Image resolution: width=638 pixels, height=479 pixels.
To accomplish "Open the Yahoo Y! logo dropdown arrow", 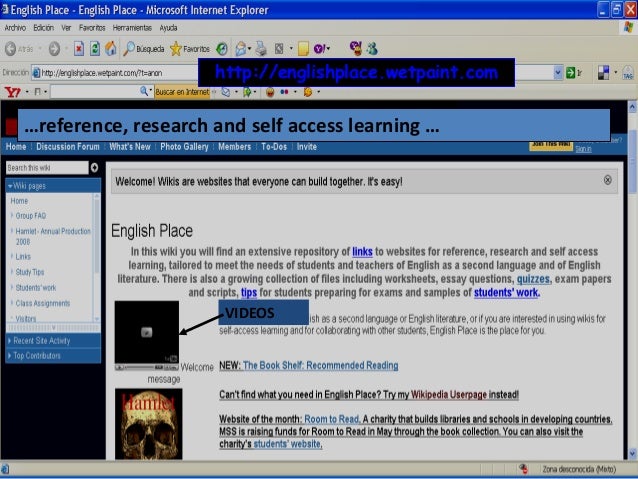I will tap(27, 92).
